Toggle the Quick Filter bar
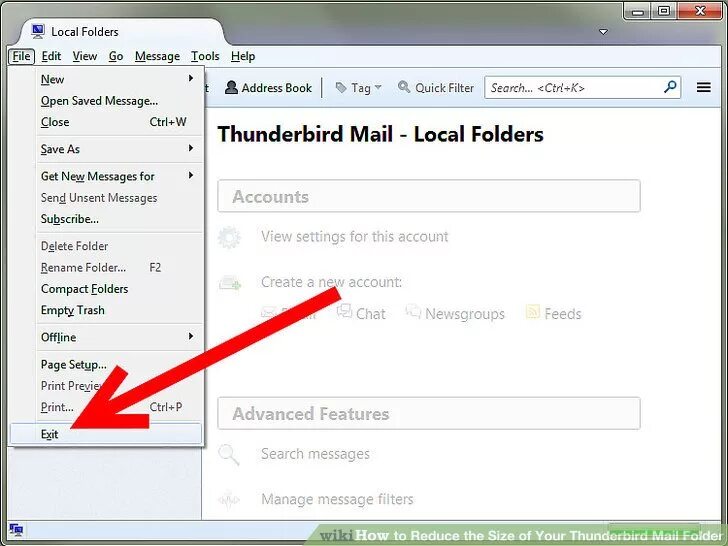This screenshot has height=546, width=728. pos(436,88)
